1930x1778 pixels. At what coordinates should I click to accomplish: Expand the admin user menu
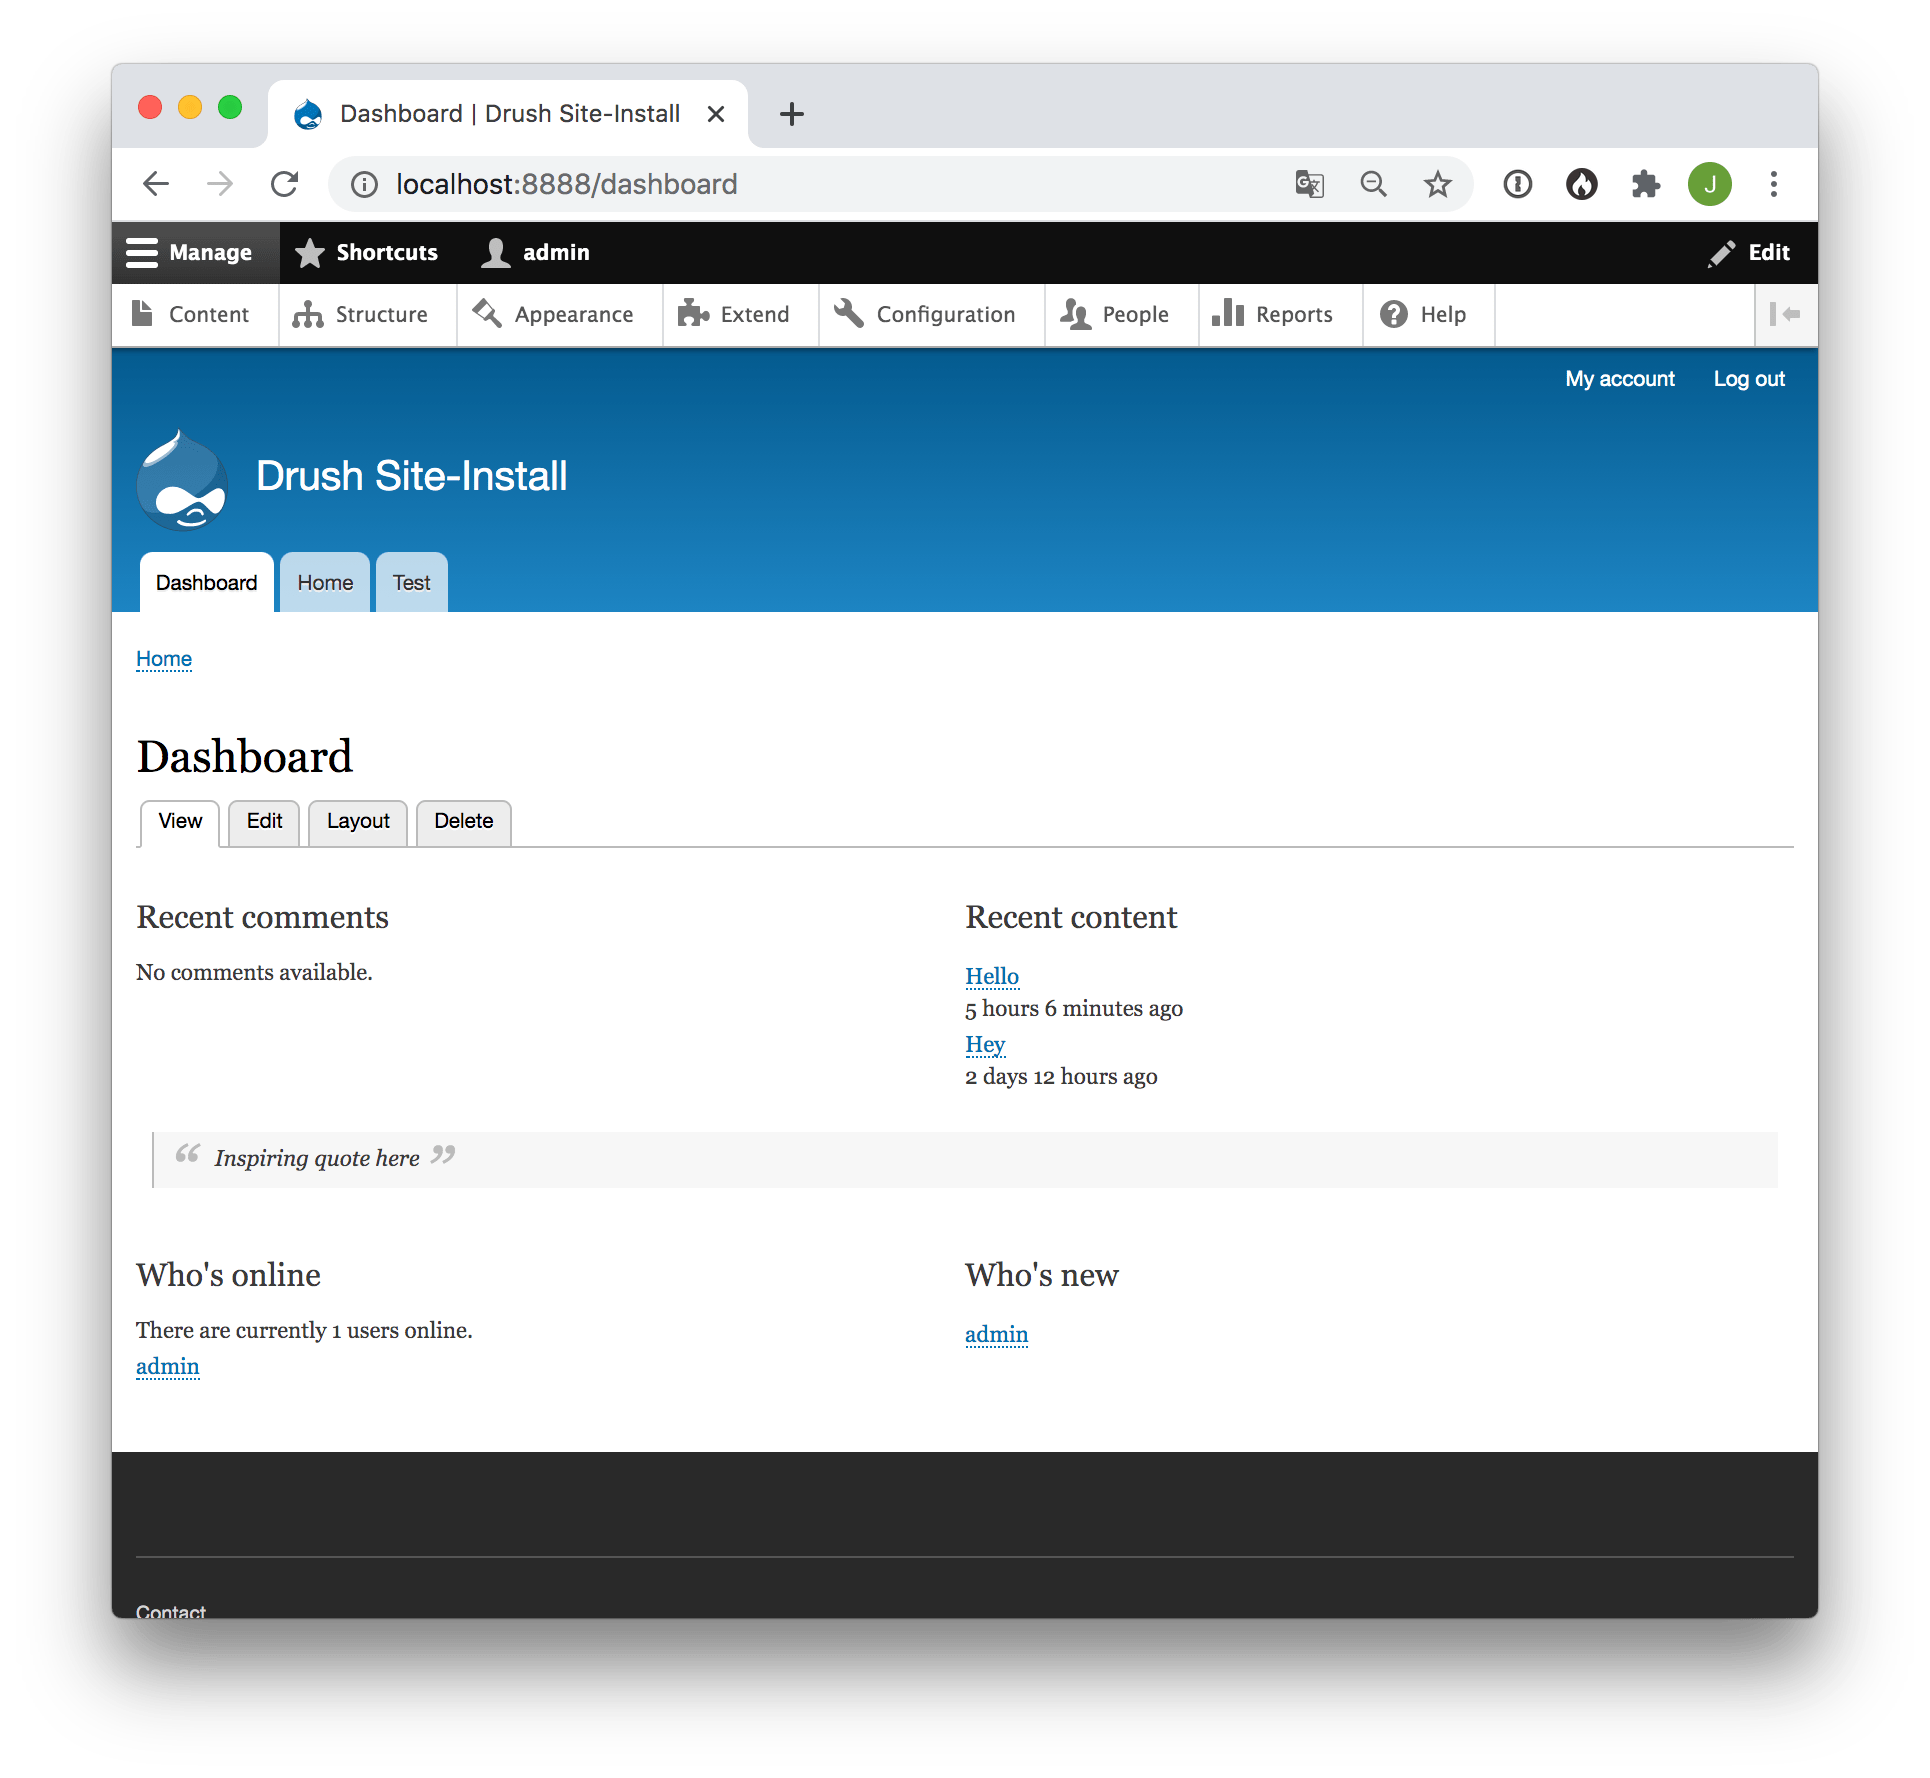(x=536, y=253)
